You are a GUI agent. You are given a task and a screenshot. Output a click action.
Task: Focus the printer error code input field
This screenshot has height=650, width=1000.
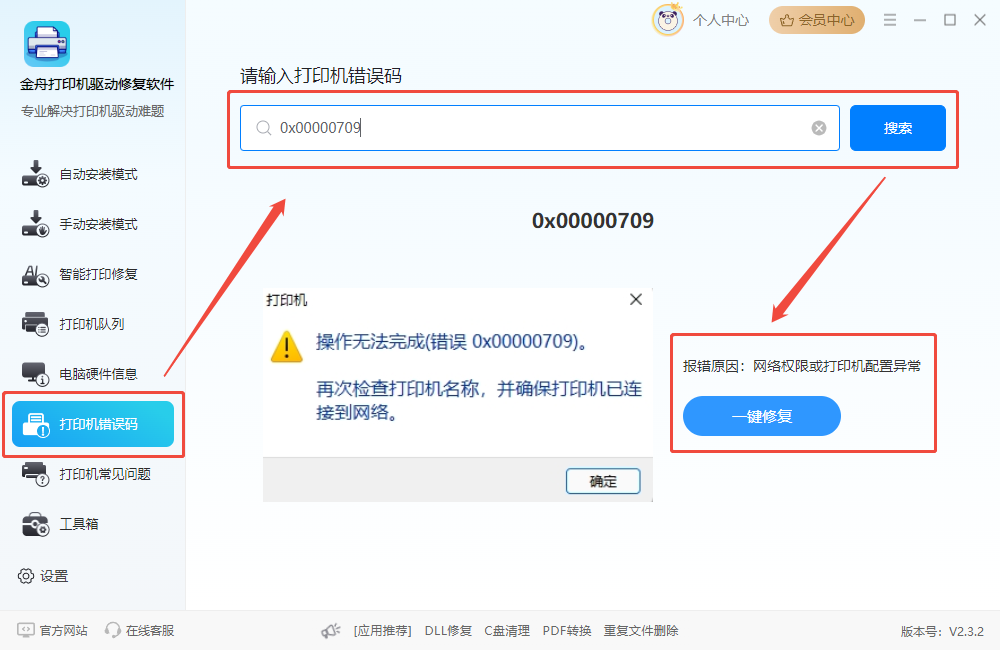[x=540, y=128]
